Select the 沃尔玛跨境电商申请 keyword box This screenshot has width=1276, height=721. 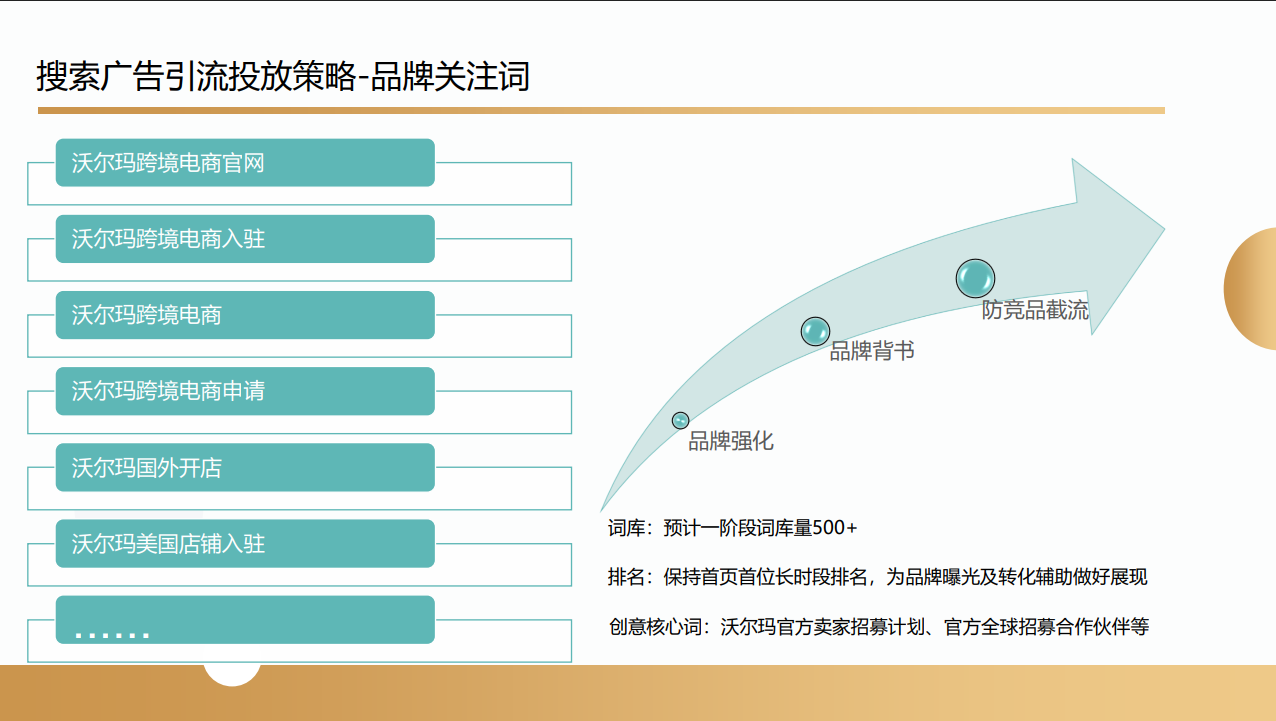click(x=245, y=391)
